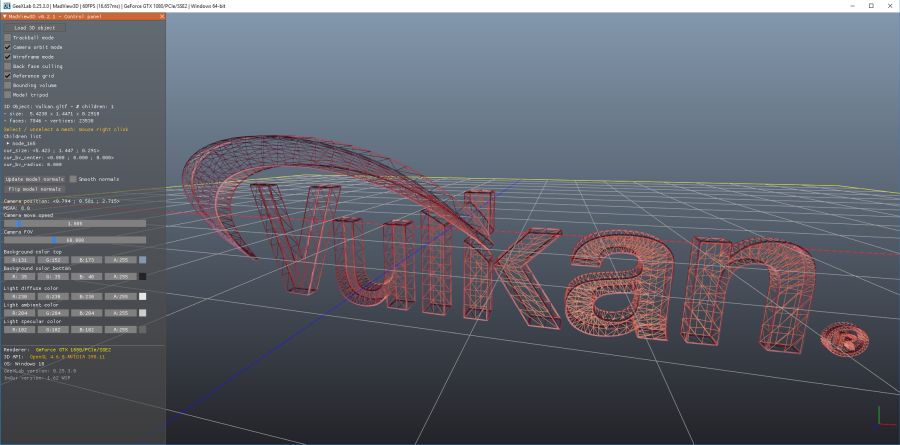Click Background color top R field
900x445 pixels.
click(20, 260)
